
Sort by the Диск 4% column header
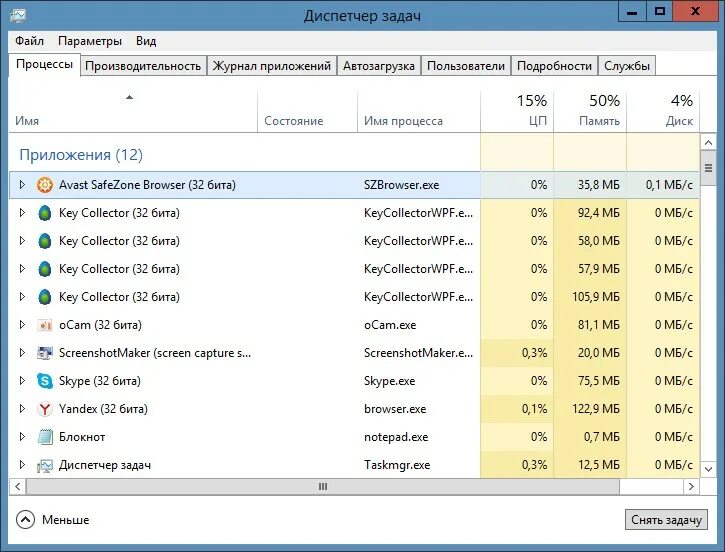663,111
